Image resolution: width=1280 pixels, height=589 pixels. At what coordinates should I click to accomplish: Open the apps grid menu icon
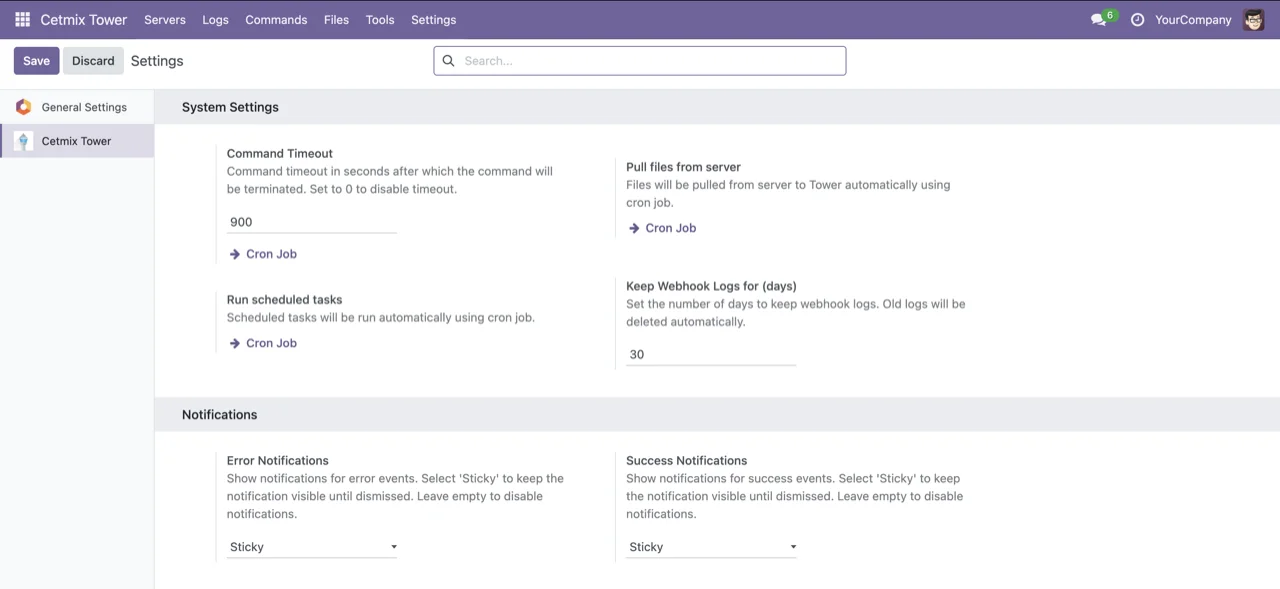[x=22, y=19]
